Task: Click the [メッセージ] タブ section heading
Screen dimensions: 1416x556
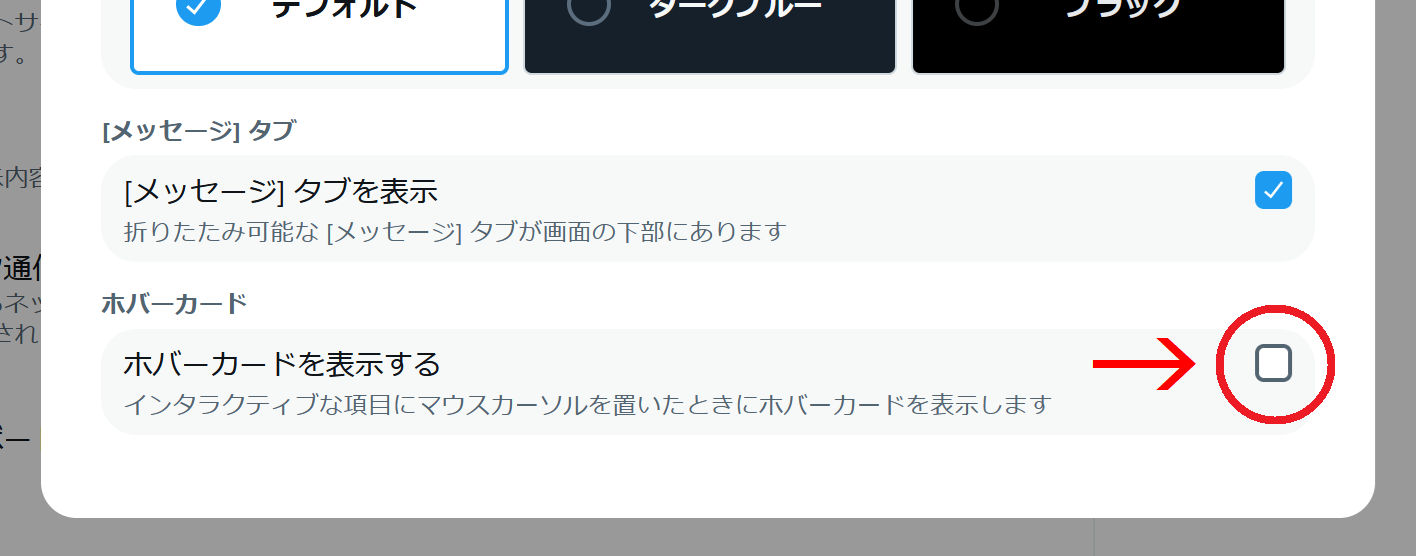Action: tap(198, 130)
